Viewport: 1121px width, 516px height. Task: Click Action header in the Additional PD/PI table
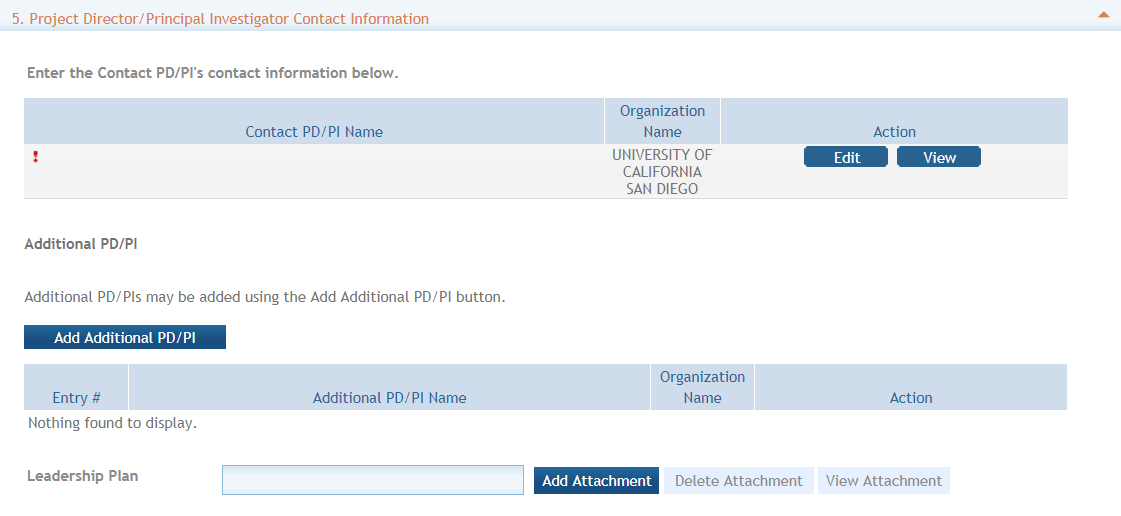pos(911,397)
